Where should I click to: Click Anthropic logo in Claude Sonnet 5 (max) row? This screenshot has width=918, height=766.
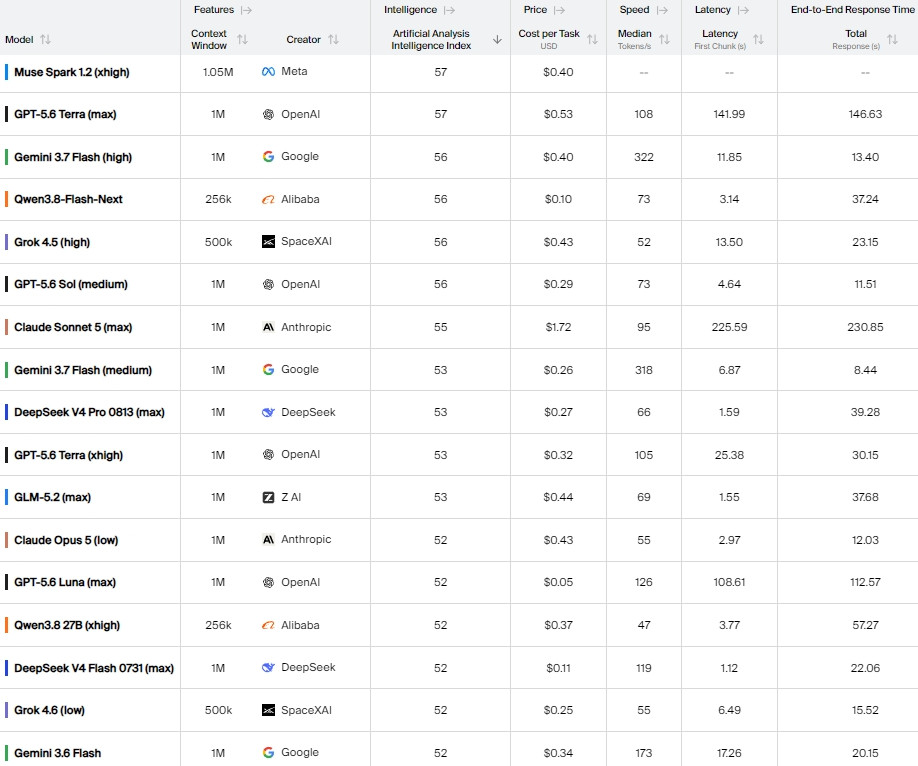[x=268, y=327]
